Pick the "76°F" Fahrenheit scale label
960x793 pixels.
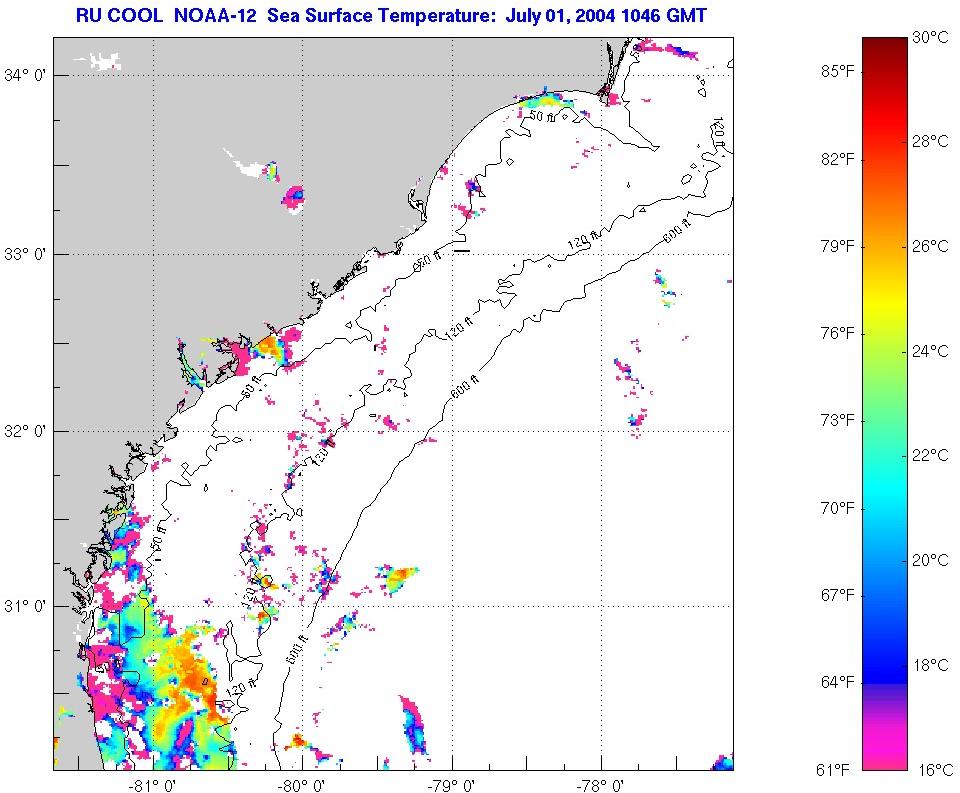pos(838,333)
